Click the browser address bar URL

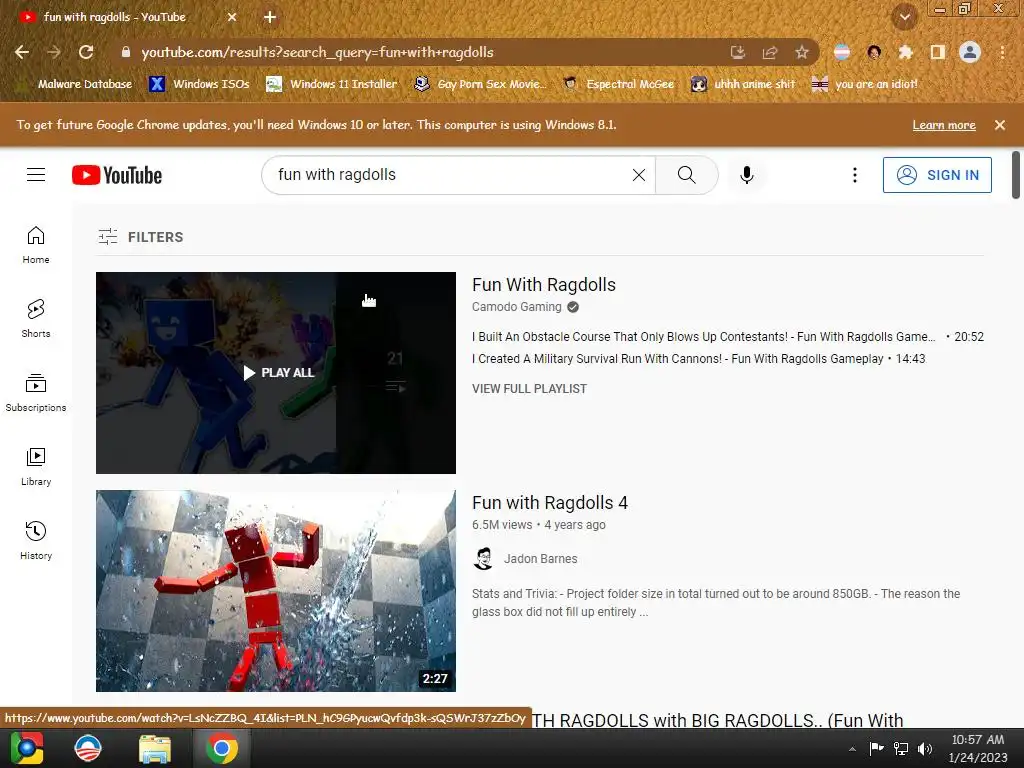(317, 52)
